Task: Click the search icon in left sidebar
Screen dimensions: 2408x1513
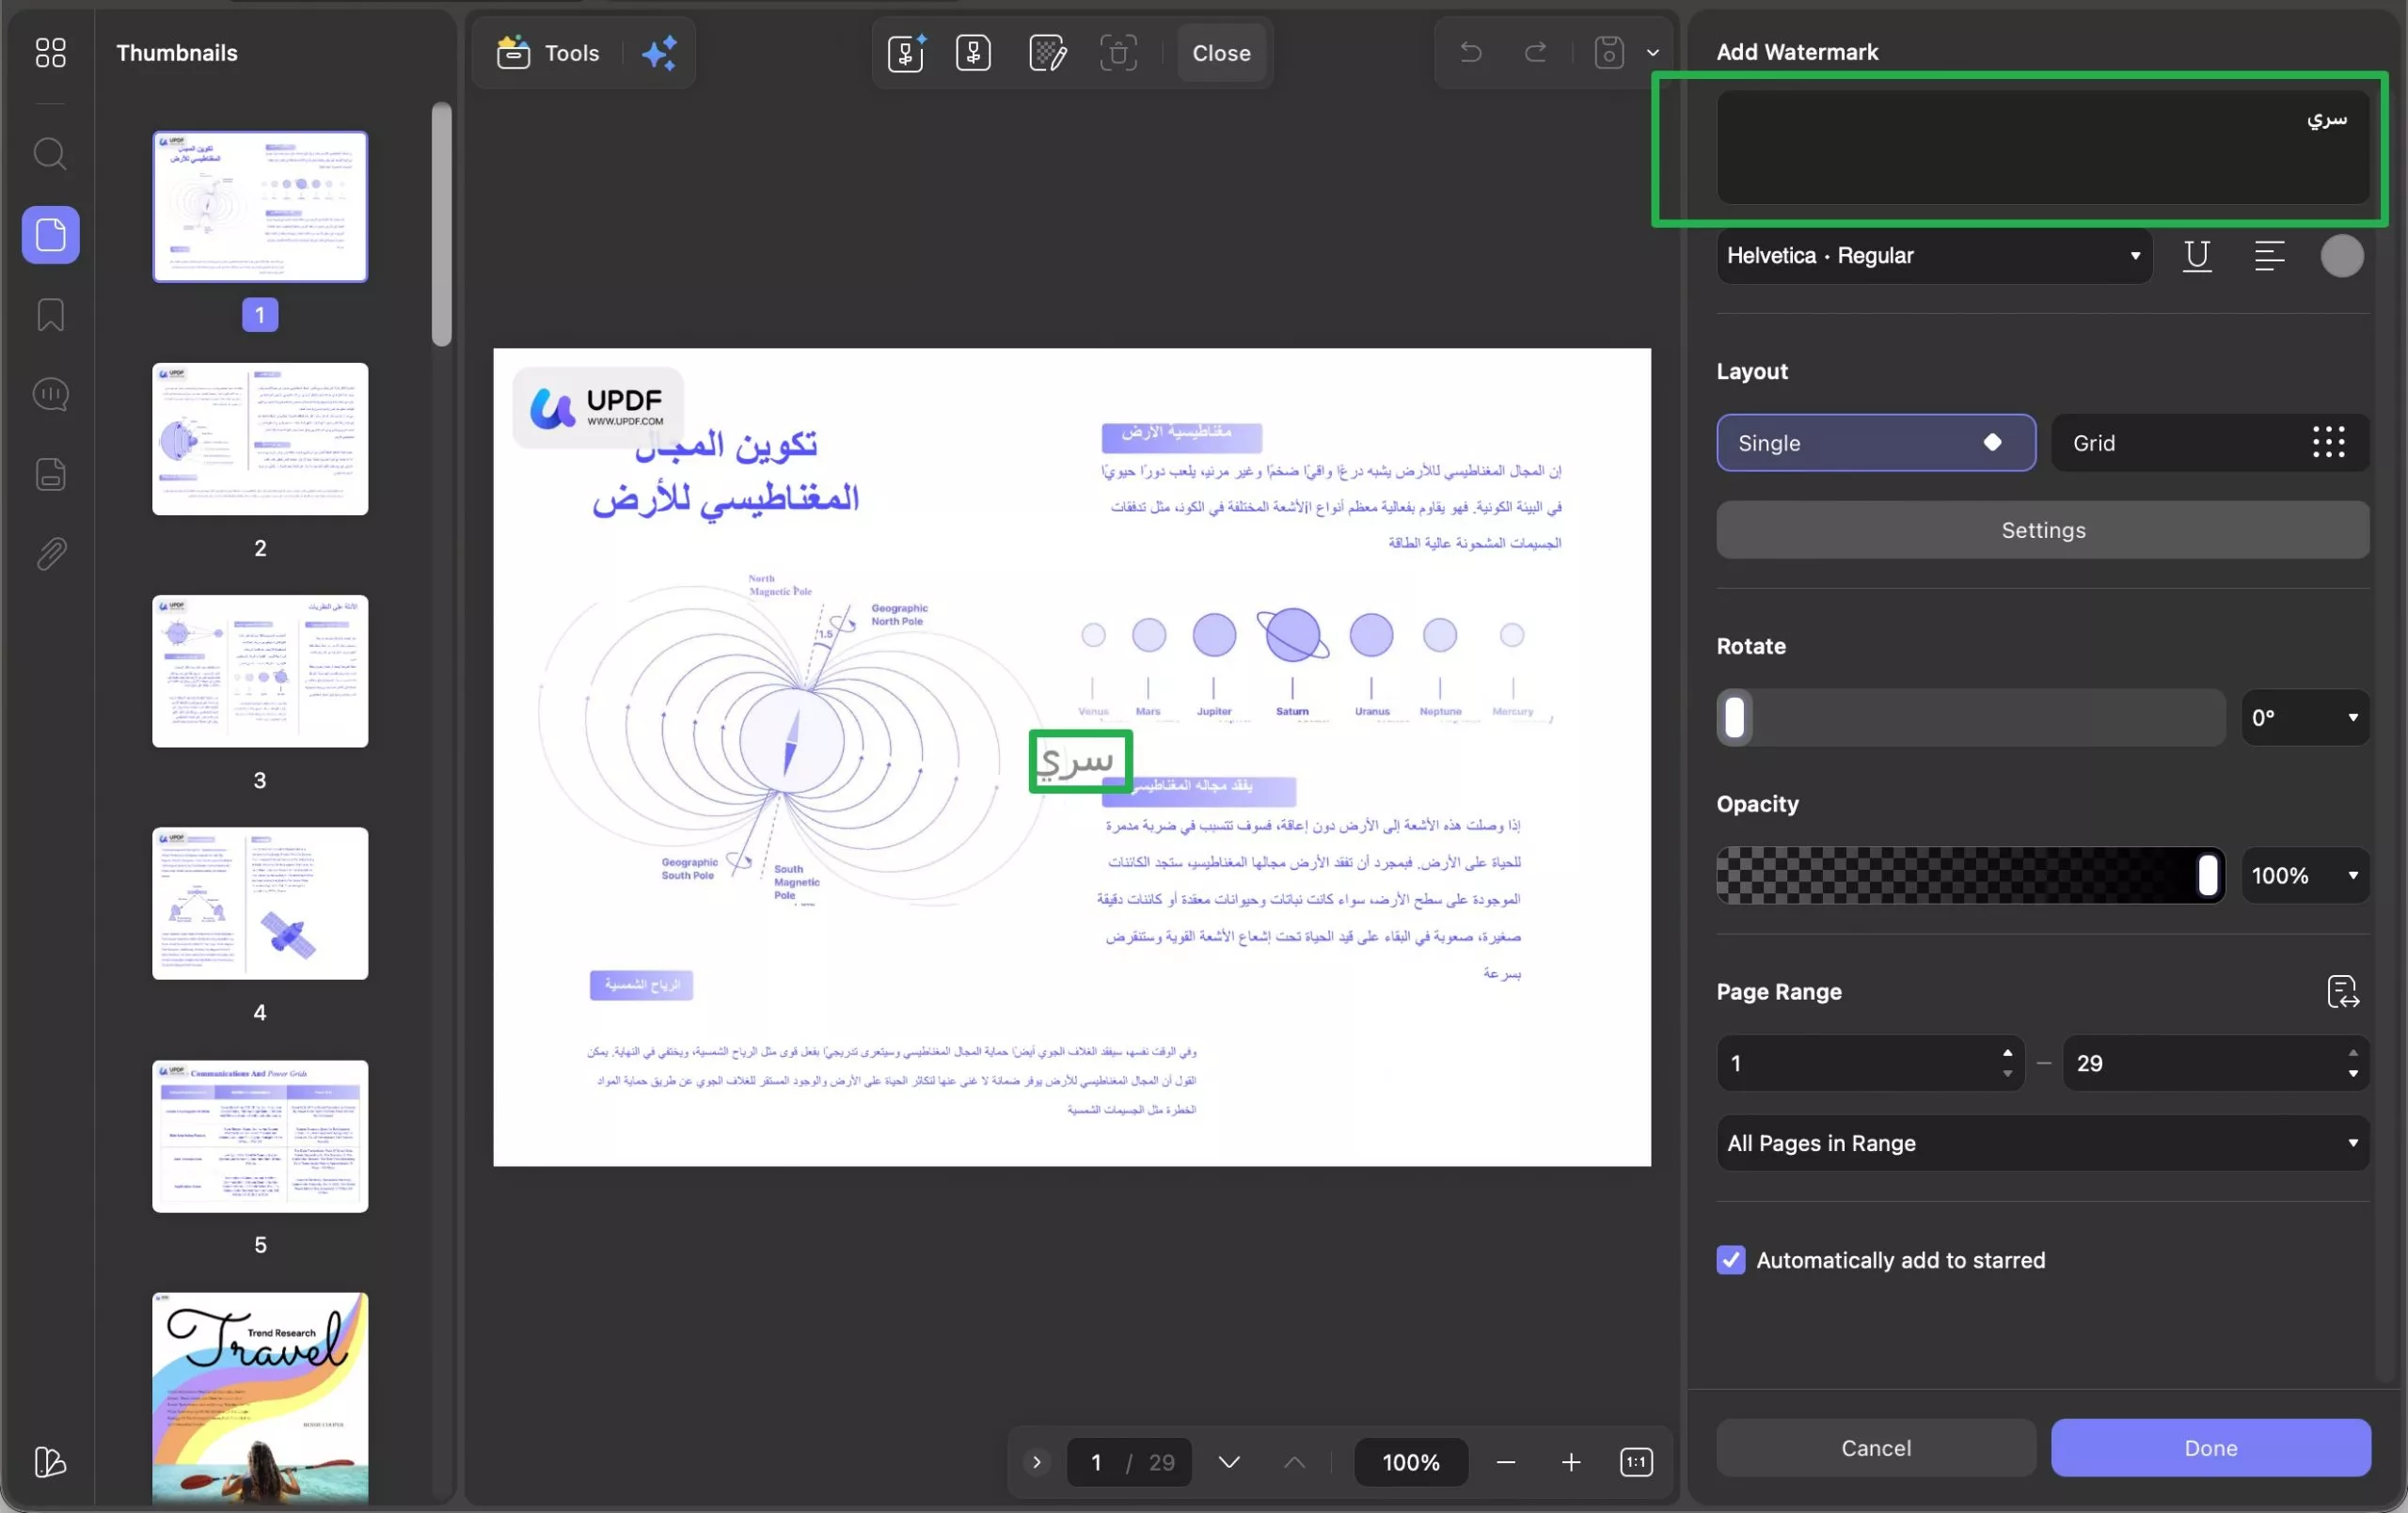Action: pyautogui.click(x=50, y=154)
